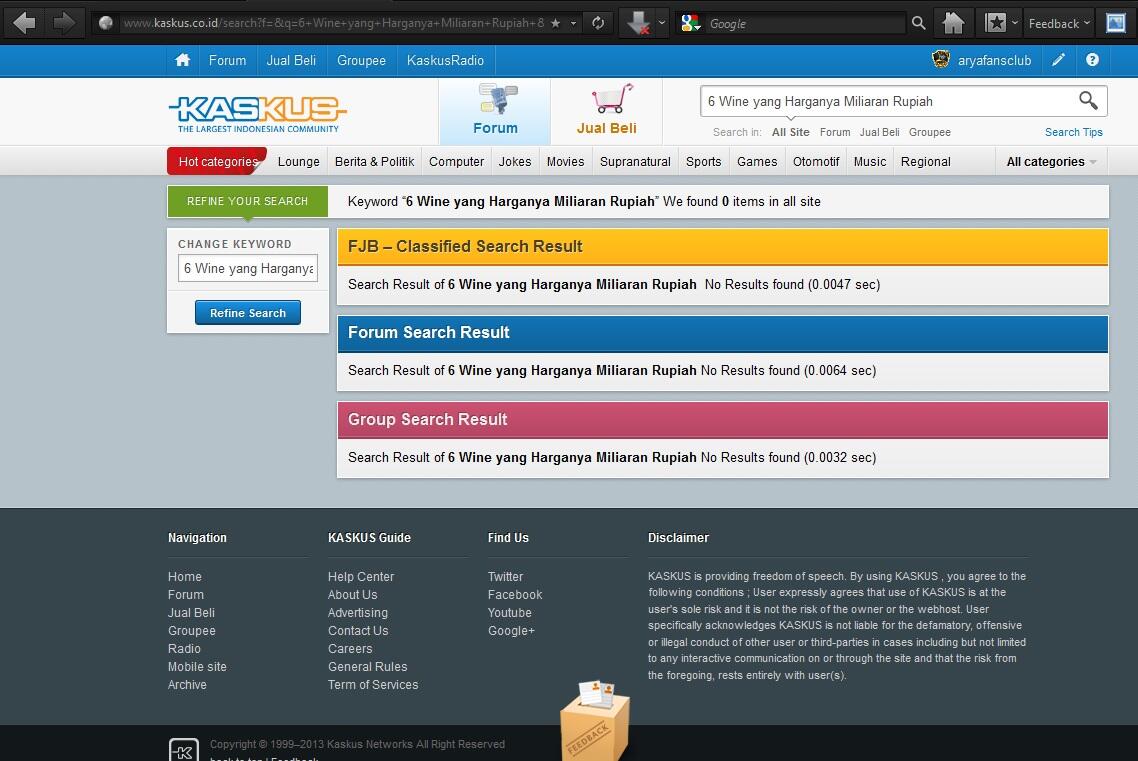Click the aryafansclub username link

[x=994, y=60]
